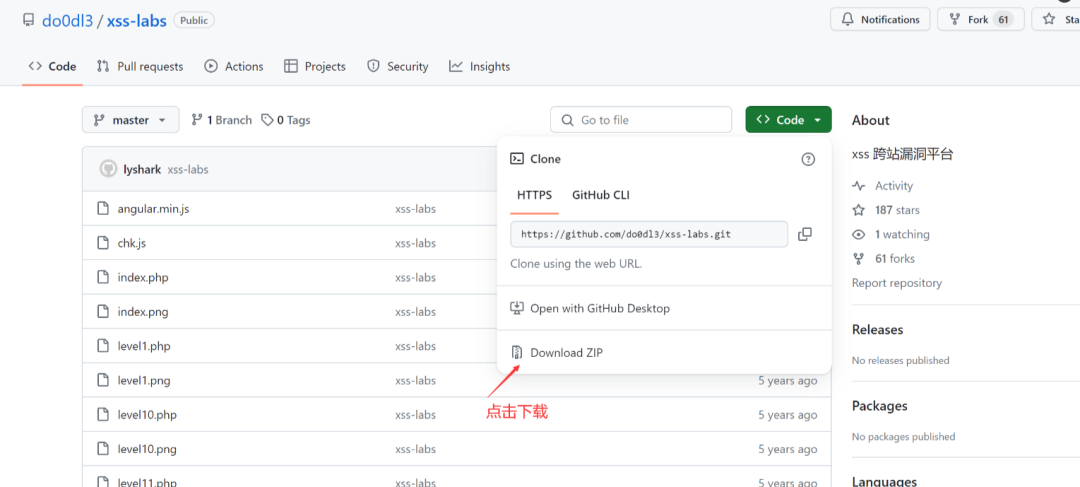Click the Go to file search field
The width and height of the screenshot is (1080, 487).
coord(641,120)
